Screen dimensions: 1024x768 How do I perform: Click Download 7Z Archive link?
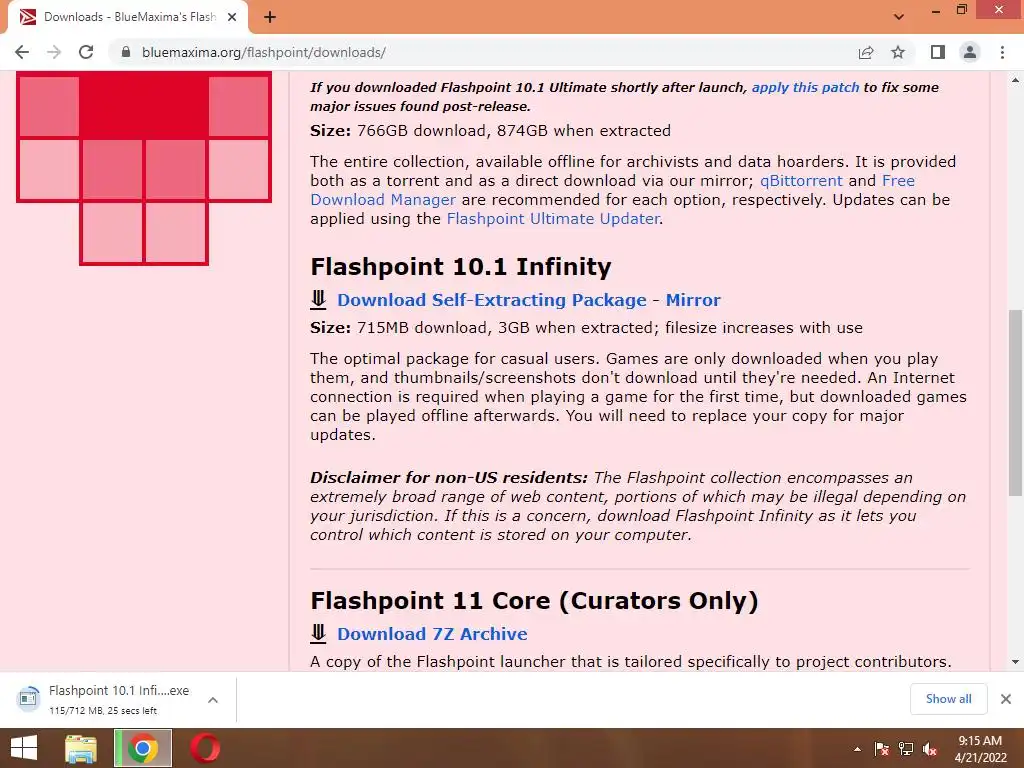tap(432, 634)
